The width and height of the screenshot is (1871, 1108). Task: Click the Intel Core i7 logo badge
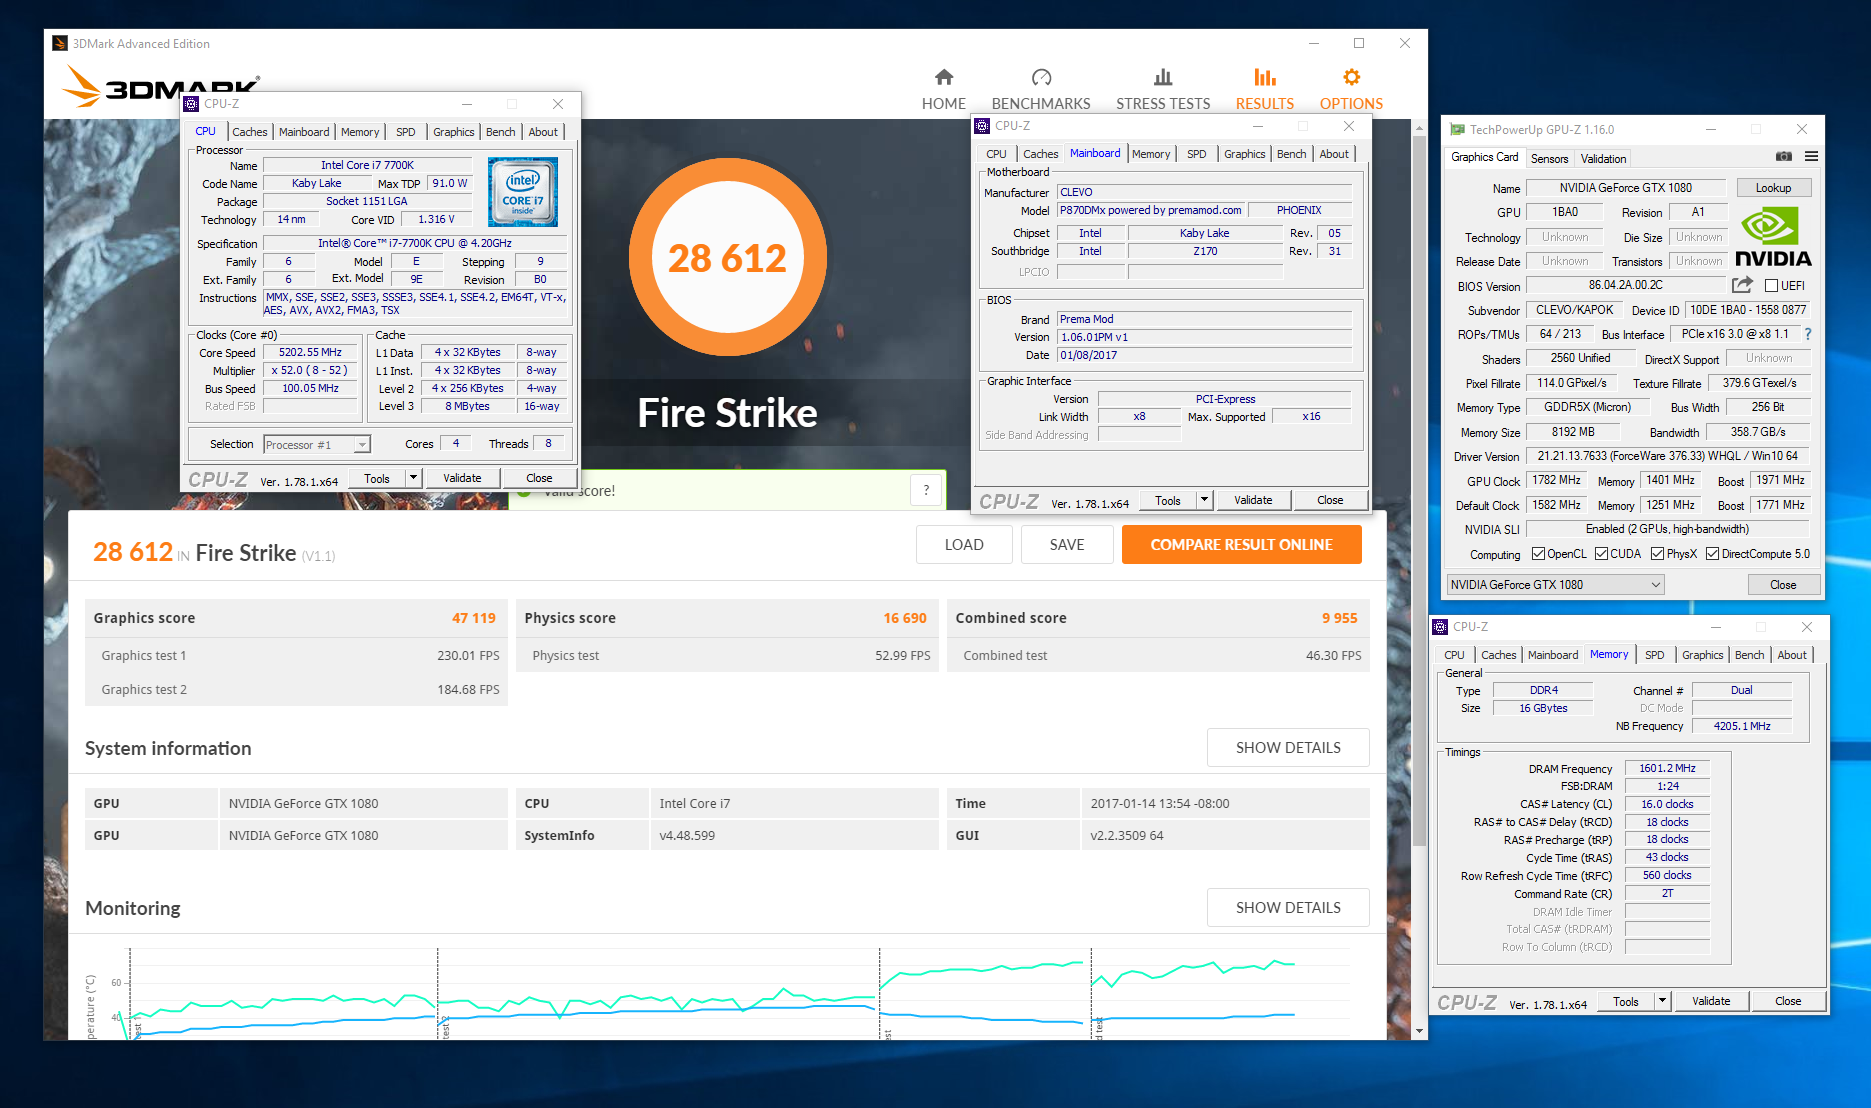(523, 192)
